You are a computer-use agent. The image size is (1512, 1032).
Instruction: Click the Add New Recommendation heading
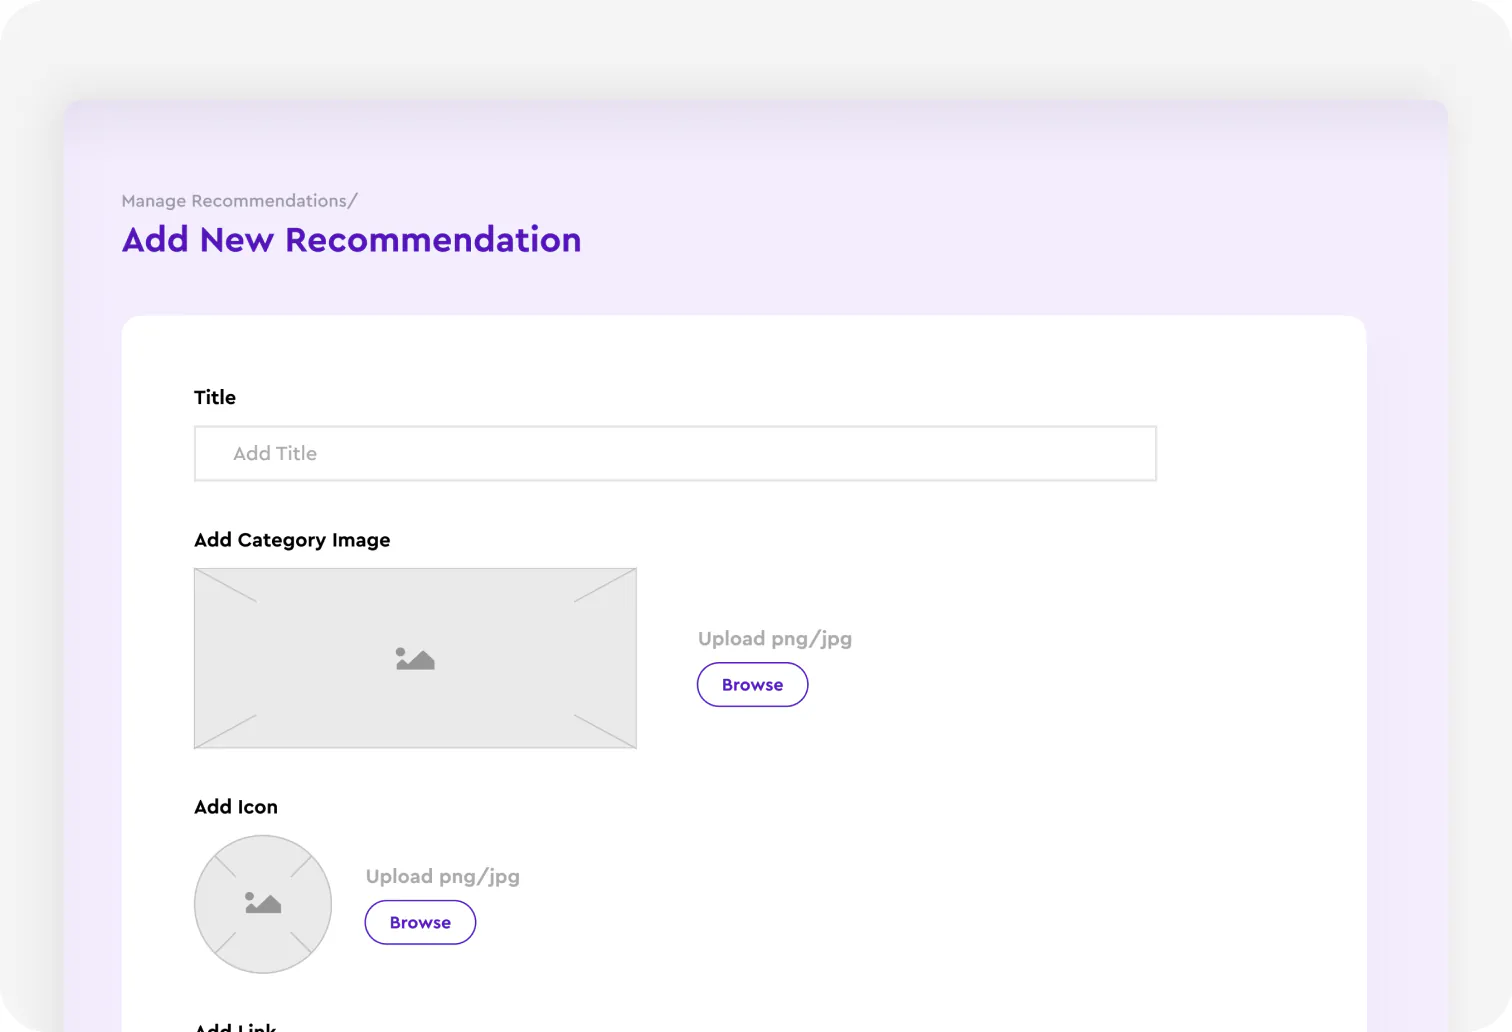[351, 240]
